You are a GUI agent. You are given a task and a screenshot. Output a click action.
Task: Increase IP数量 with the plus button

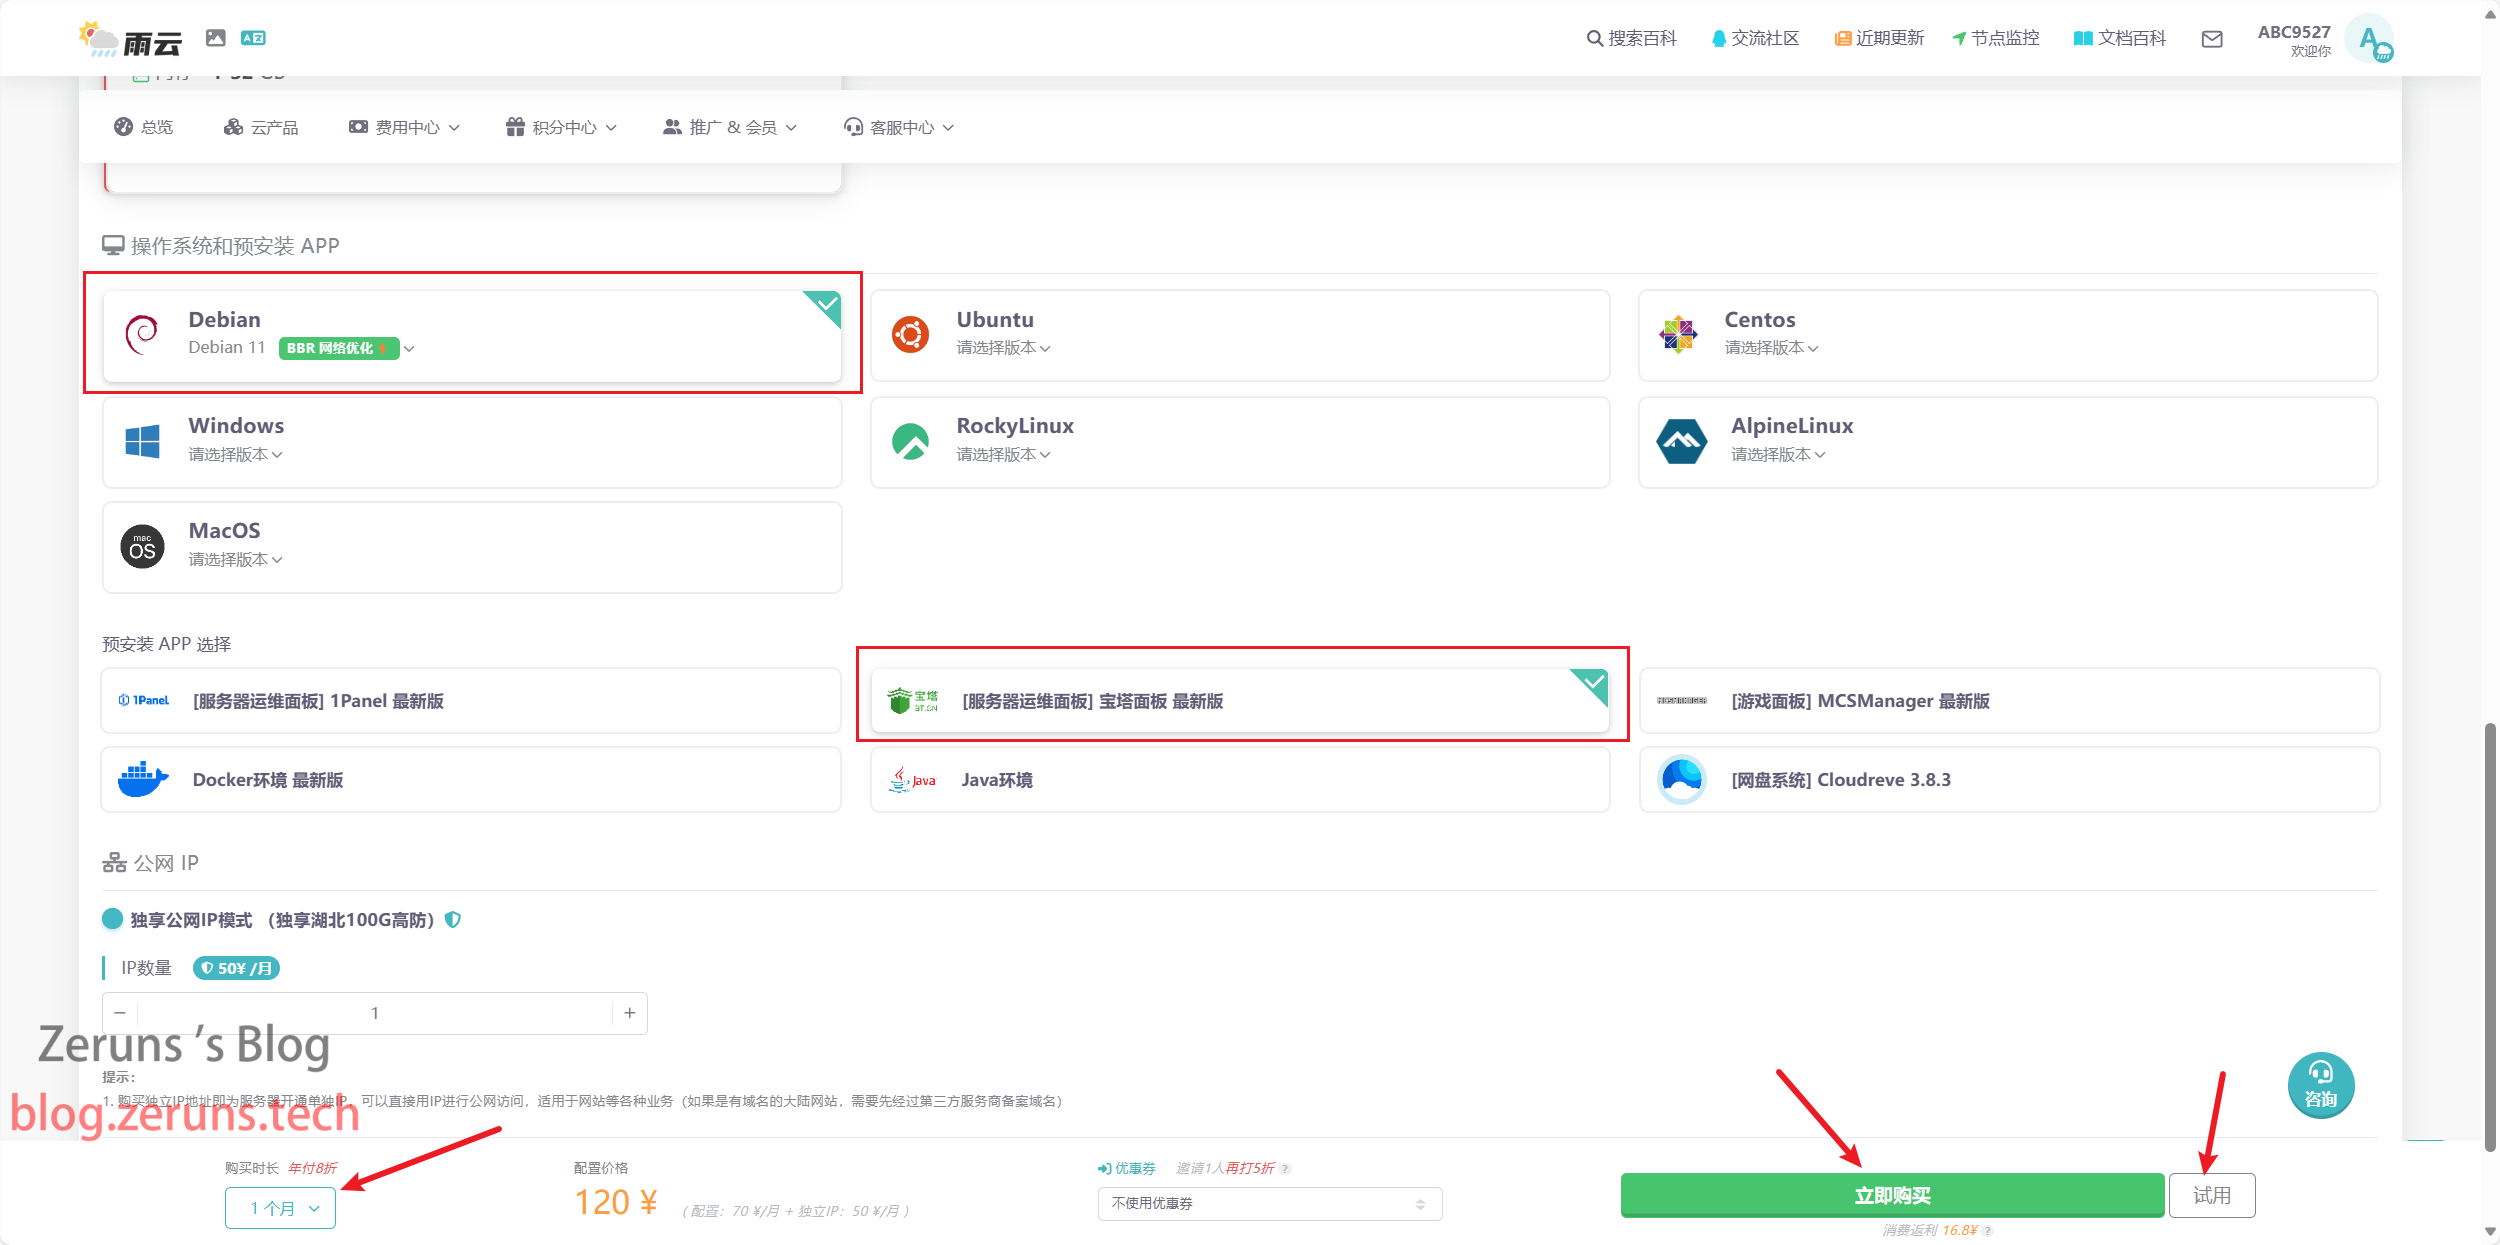630,1013
